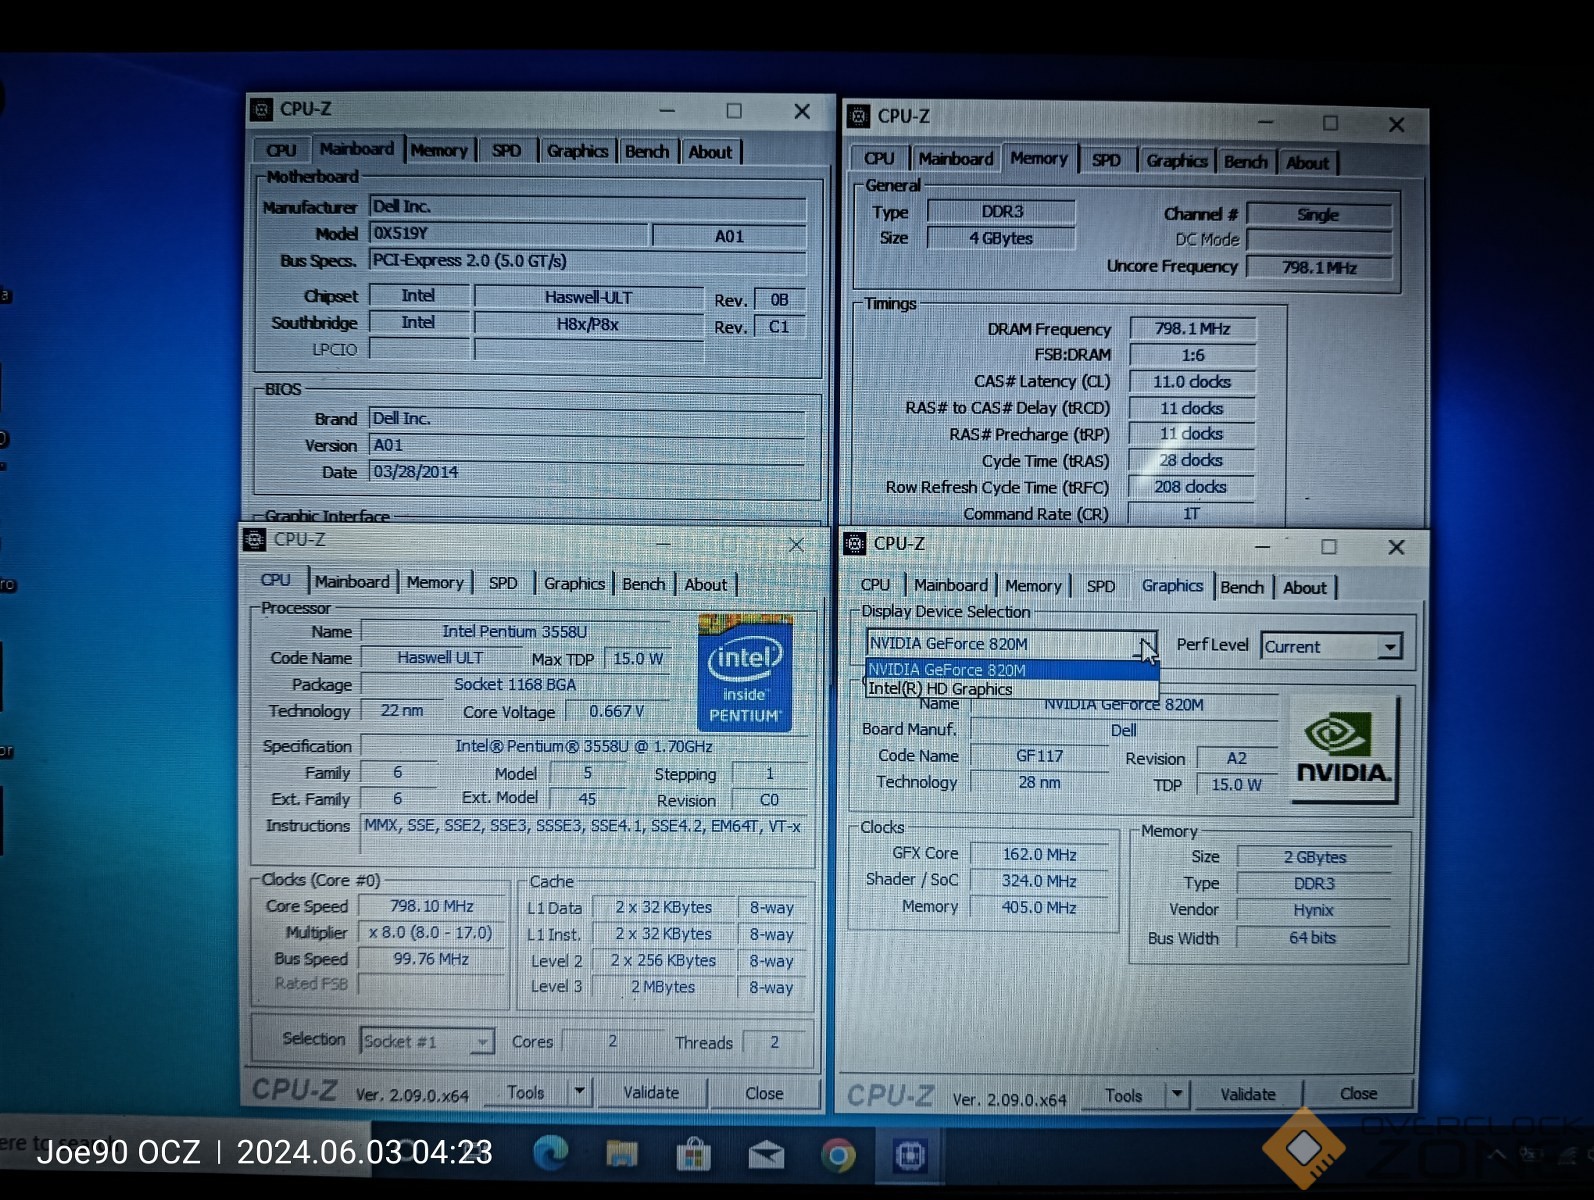Switch to CPU tab in Memory window

tap(879, 158)
